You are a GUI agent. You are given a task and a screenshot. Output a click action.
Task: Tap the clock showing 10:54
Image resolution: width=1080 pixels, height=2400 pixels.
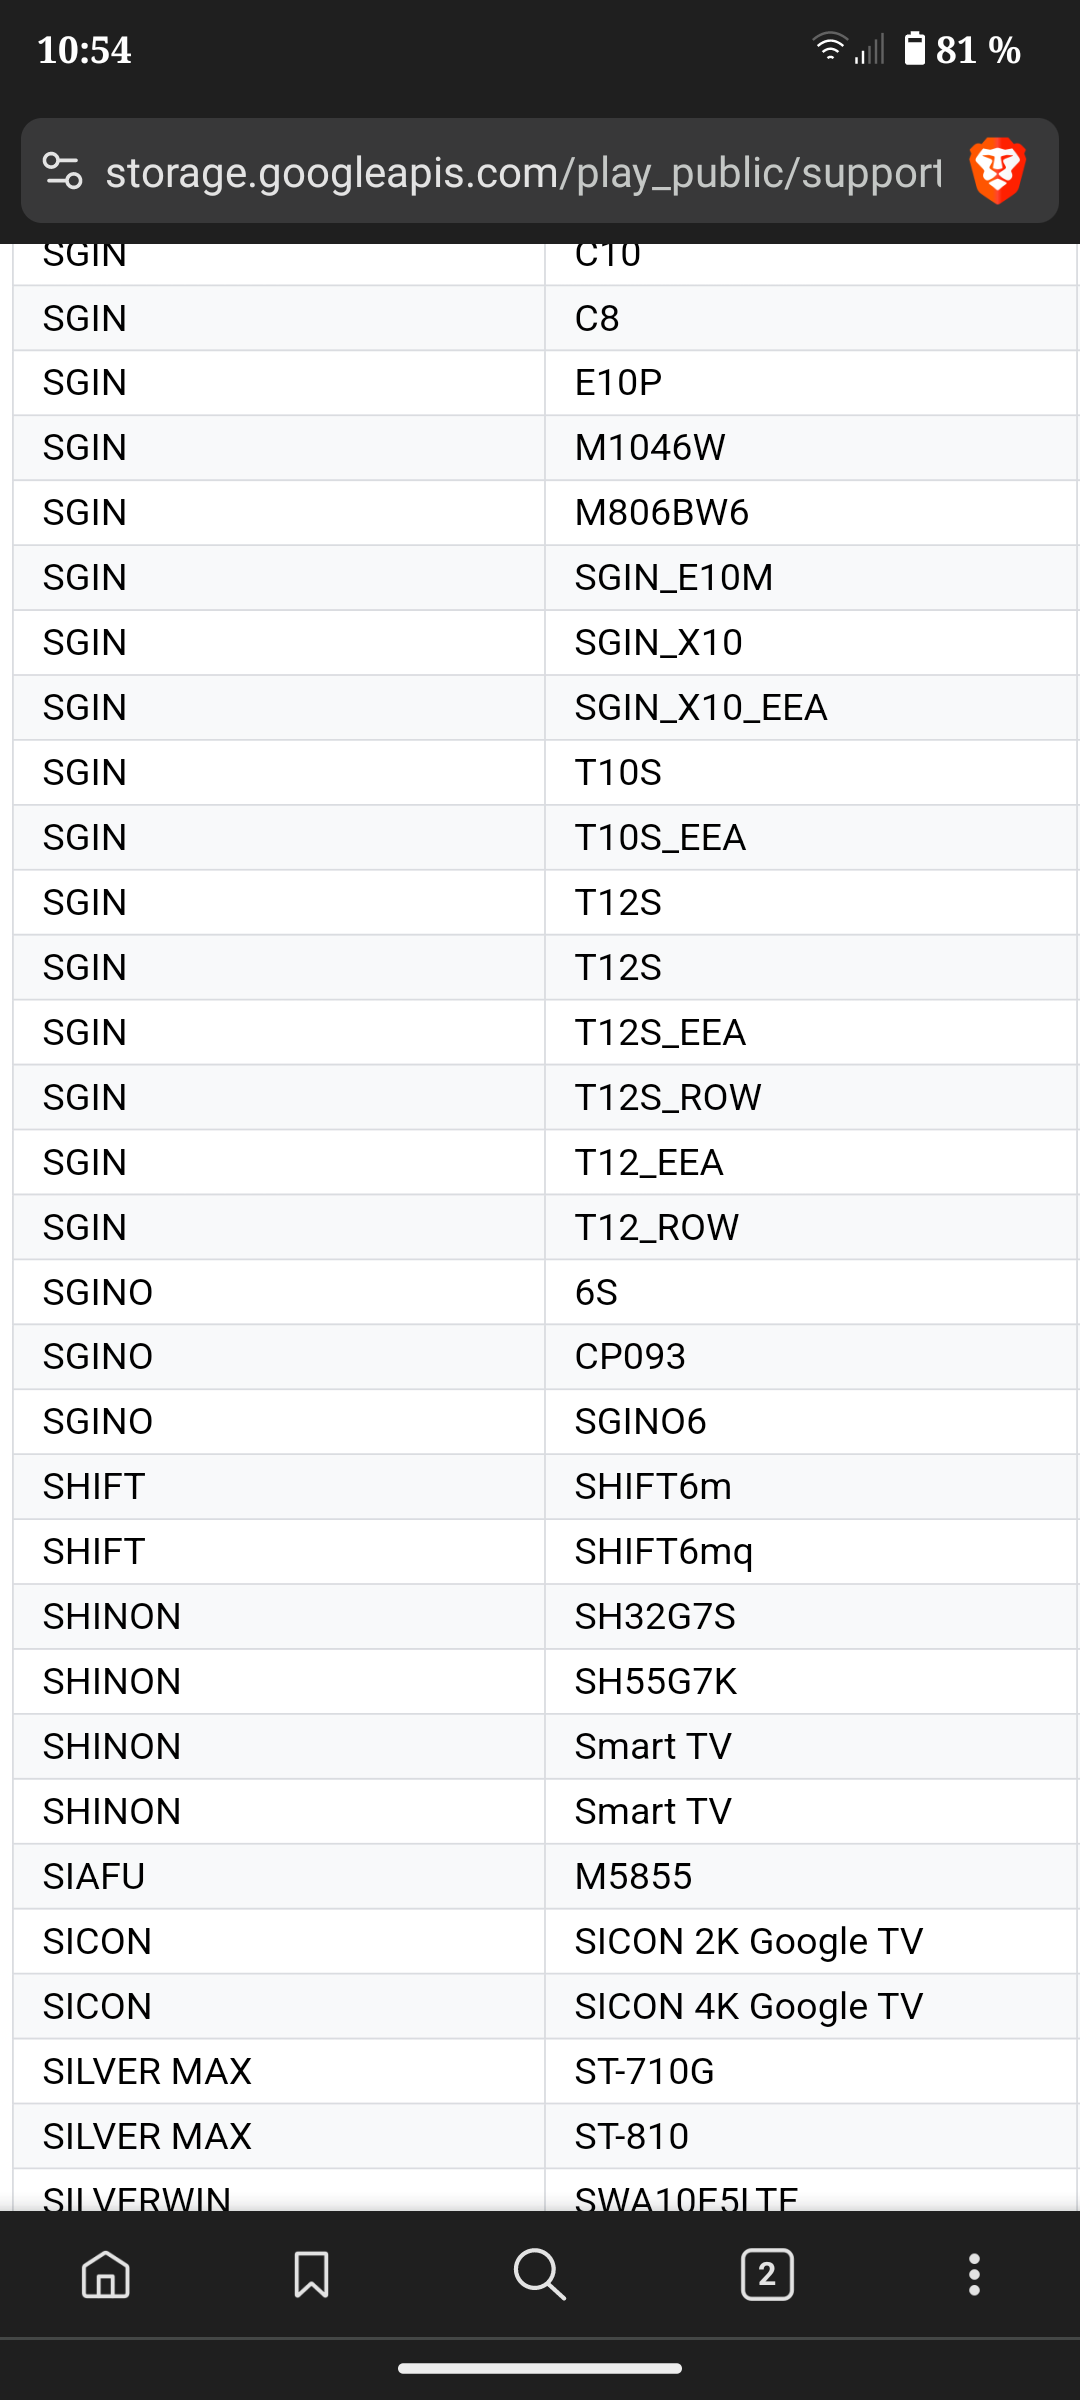[84, 50]
